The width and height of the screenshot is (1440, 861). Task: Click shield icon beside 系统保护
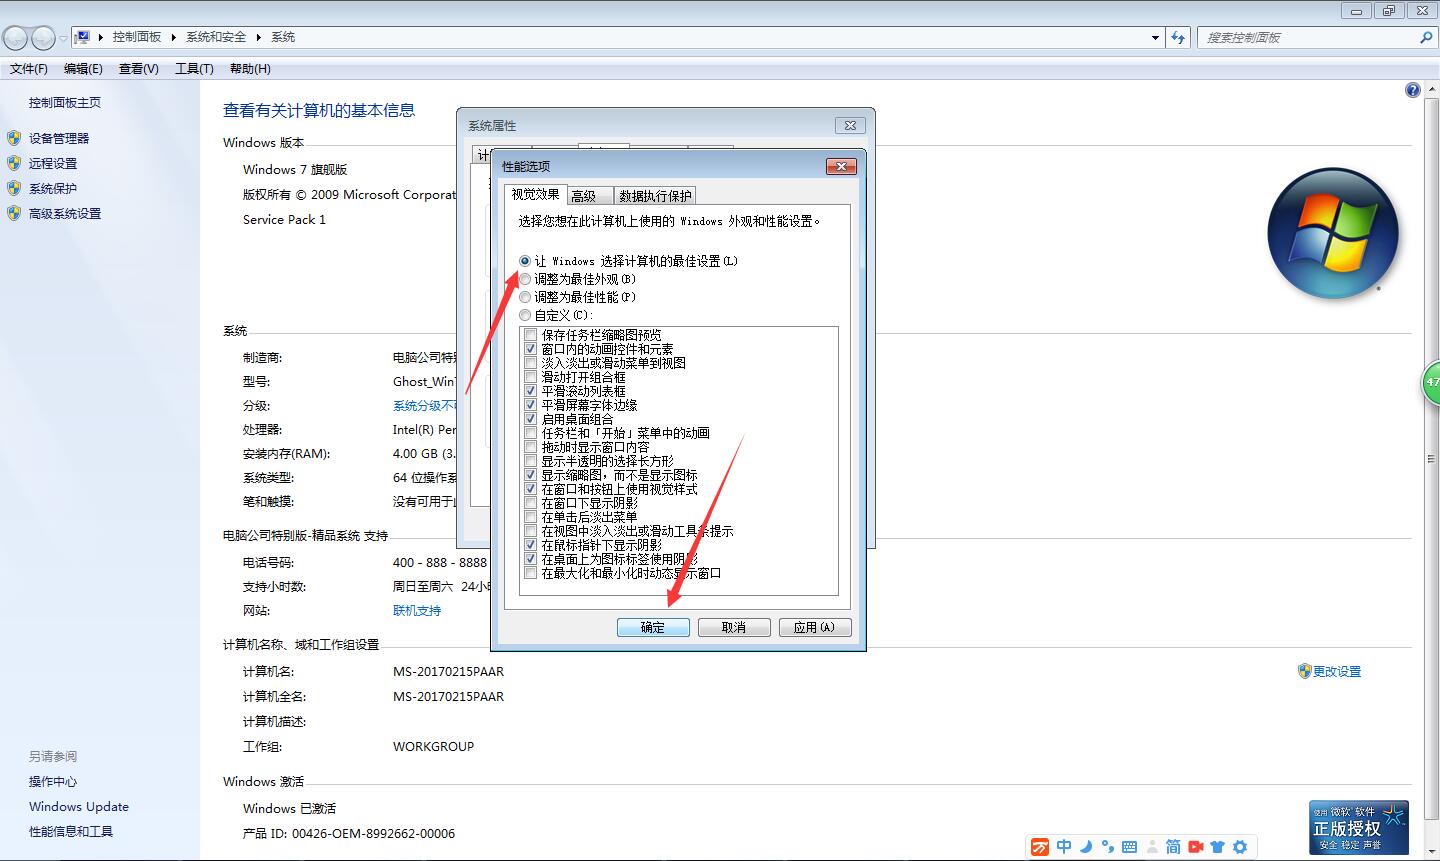tap(14, 188)
